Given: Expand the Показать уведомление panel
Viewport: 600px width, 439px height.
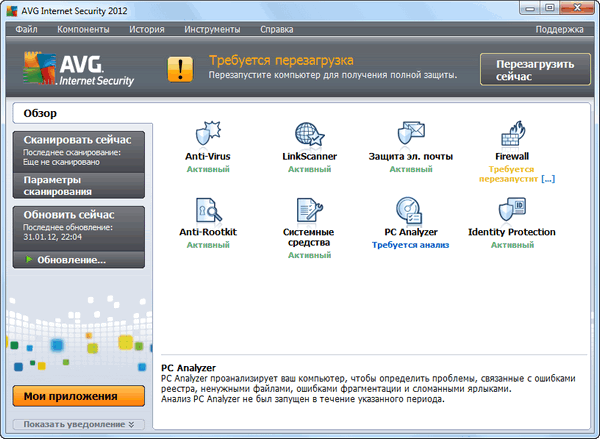Looking at the screenshot, I should (79, 424).
